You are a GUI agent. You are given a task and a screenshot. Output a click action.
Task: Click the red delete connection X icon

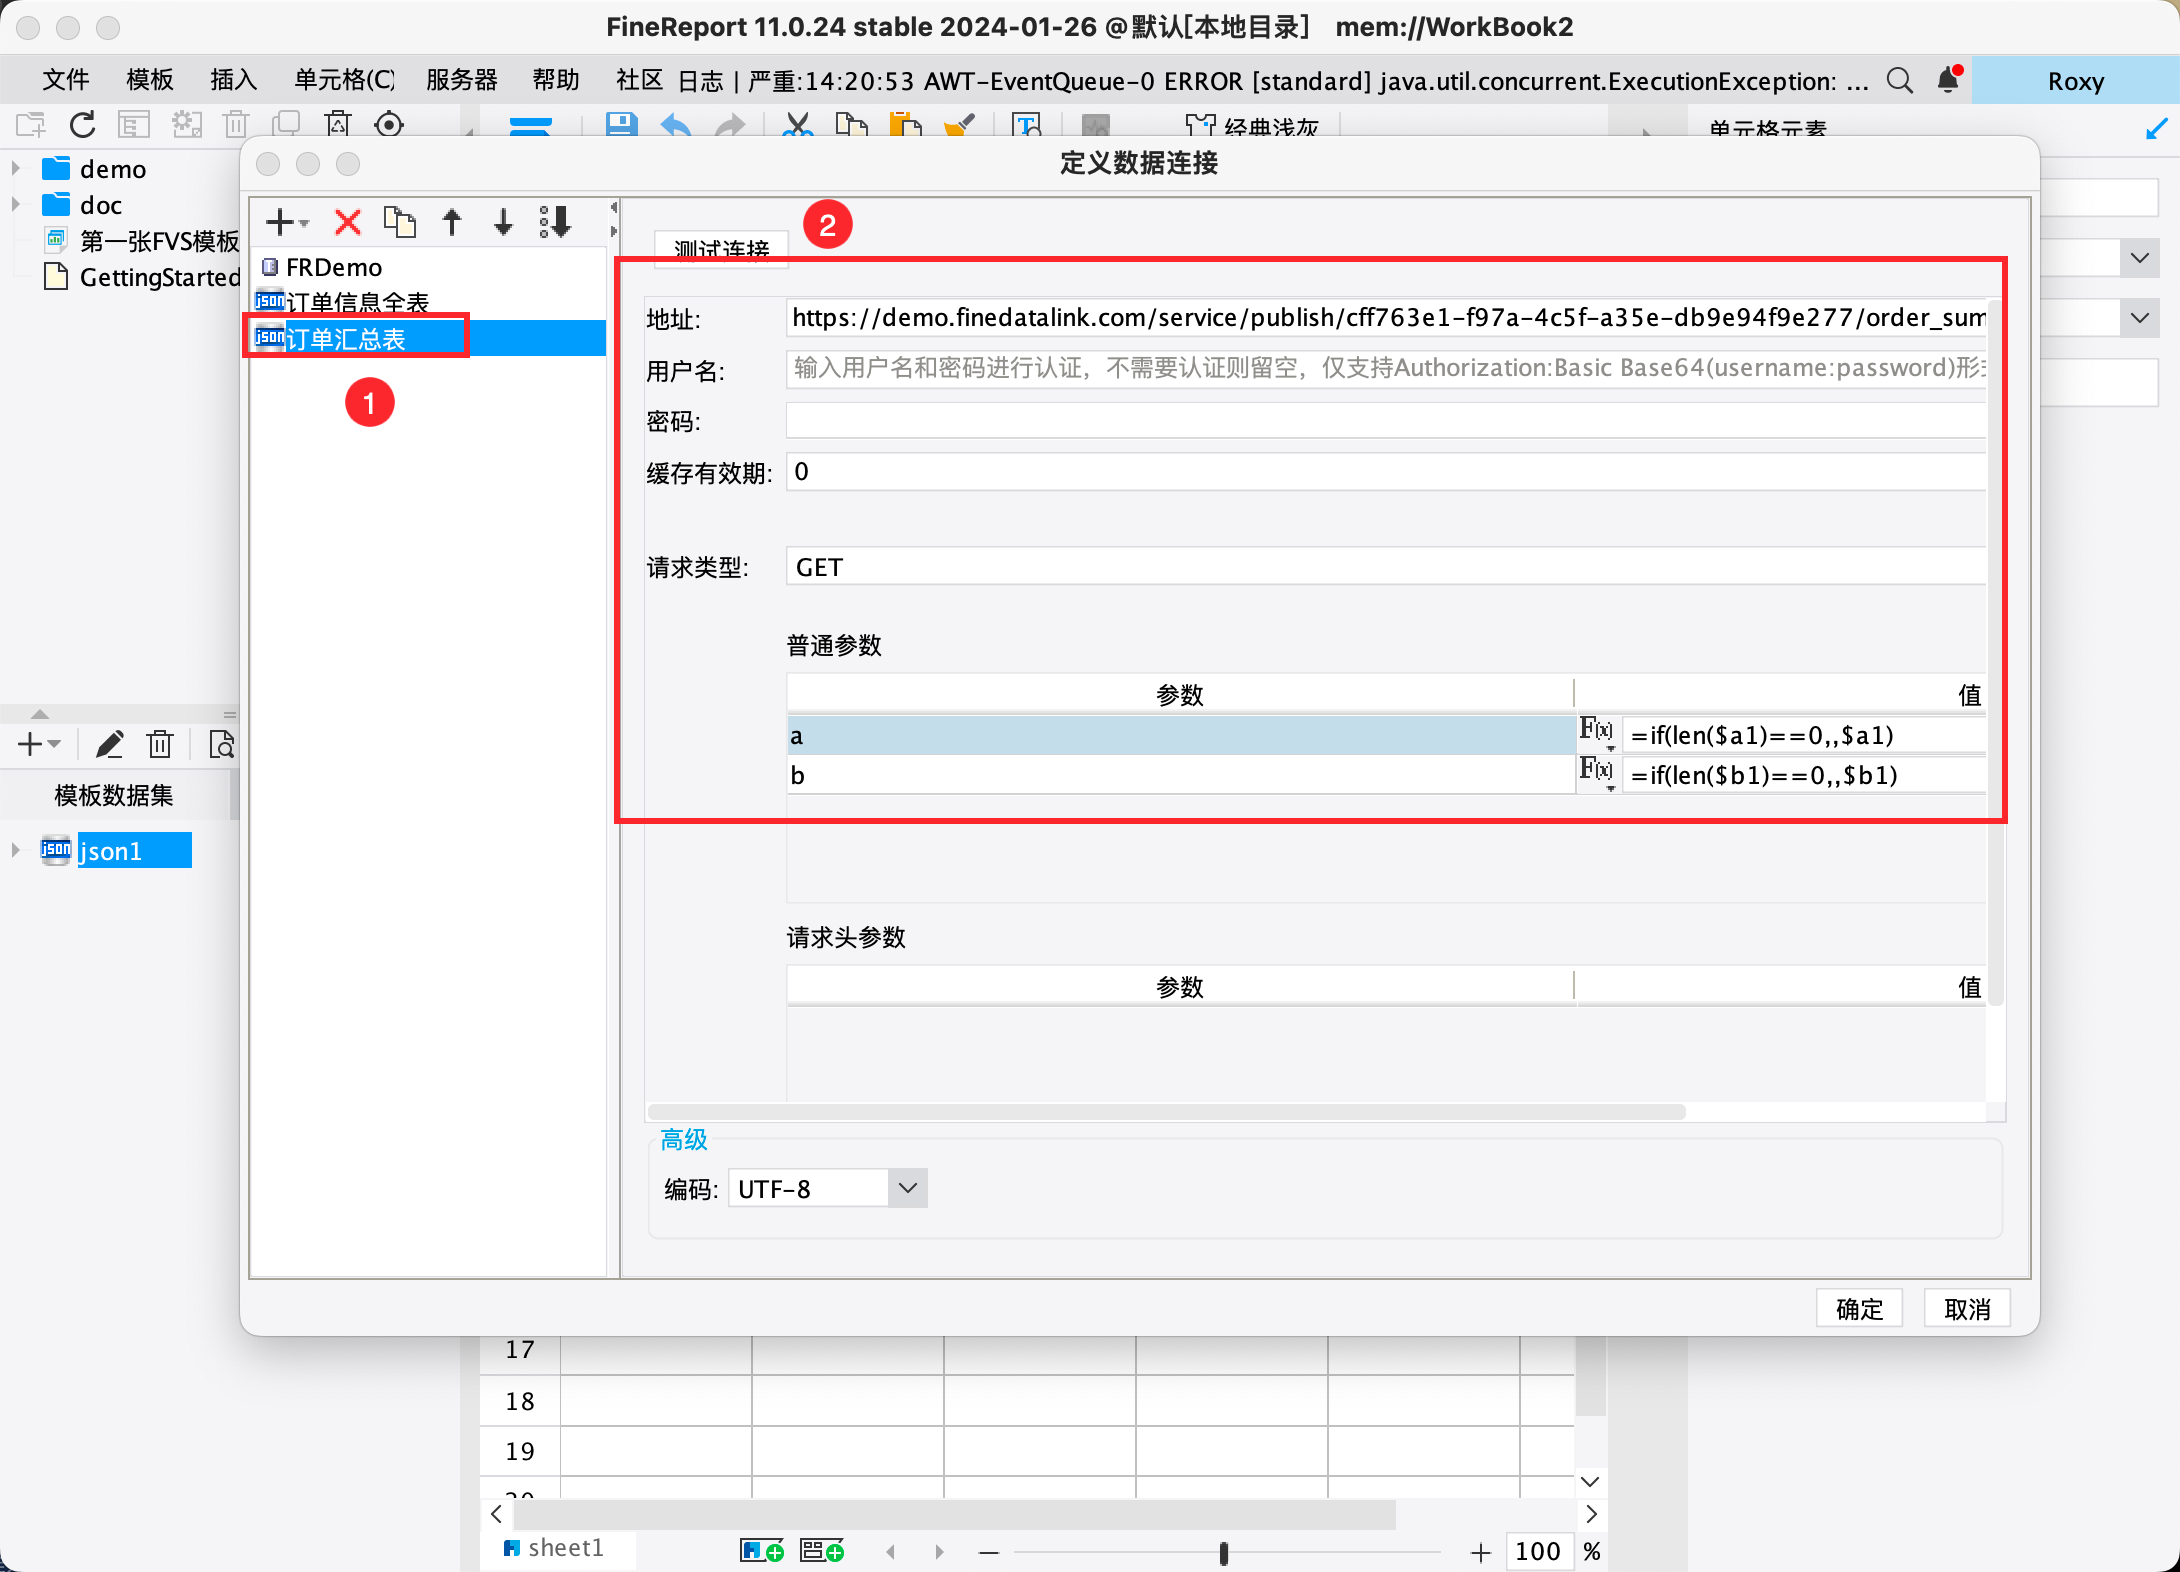347,222
